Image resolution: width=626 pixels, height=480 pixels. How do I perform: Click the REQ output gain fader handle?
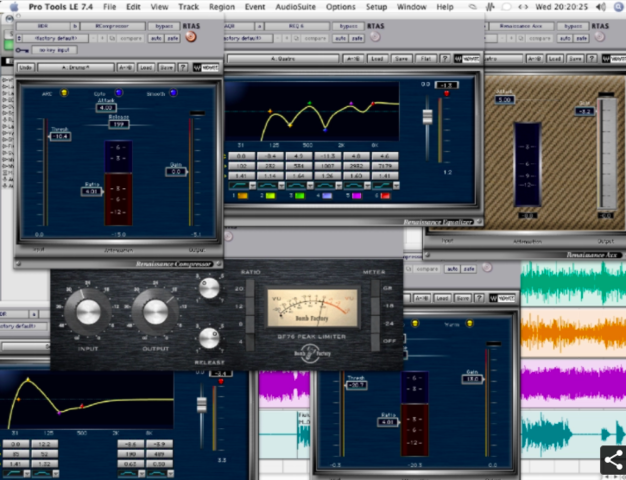click(428, 116)
